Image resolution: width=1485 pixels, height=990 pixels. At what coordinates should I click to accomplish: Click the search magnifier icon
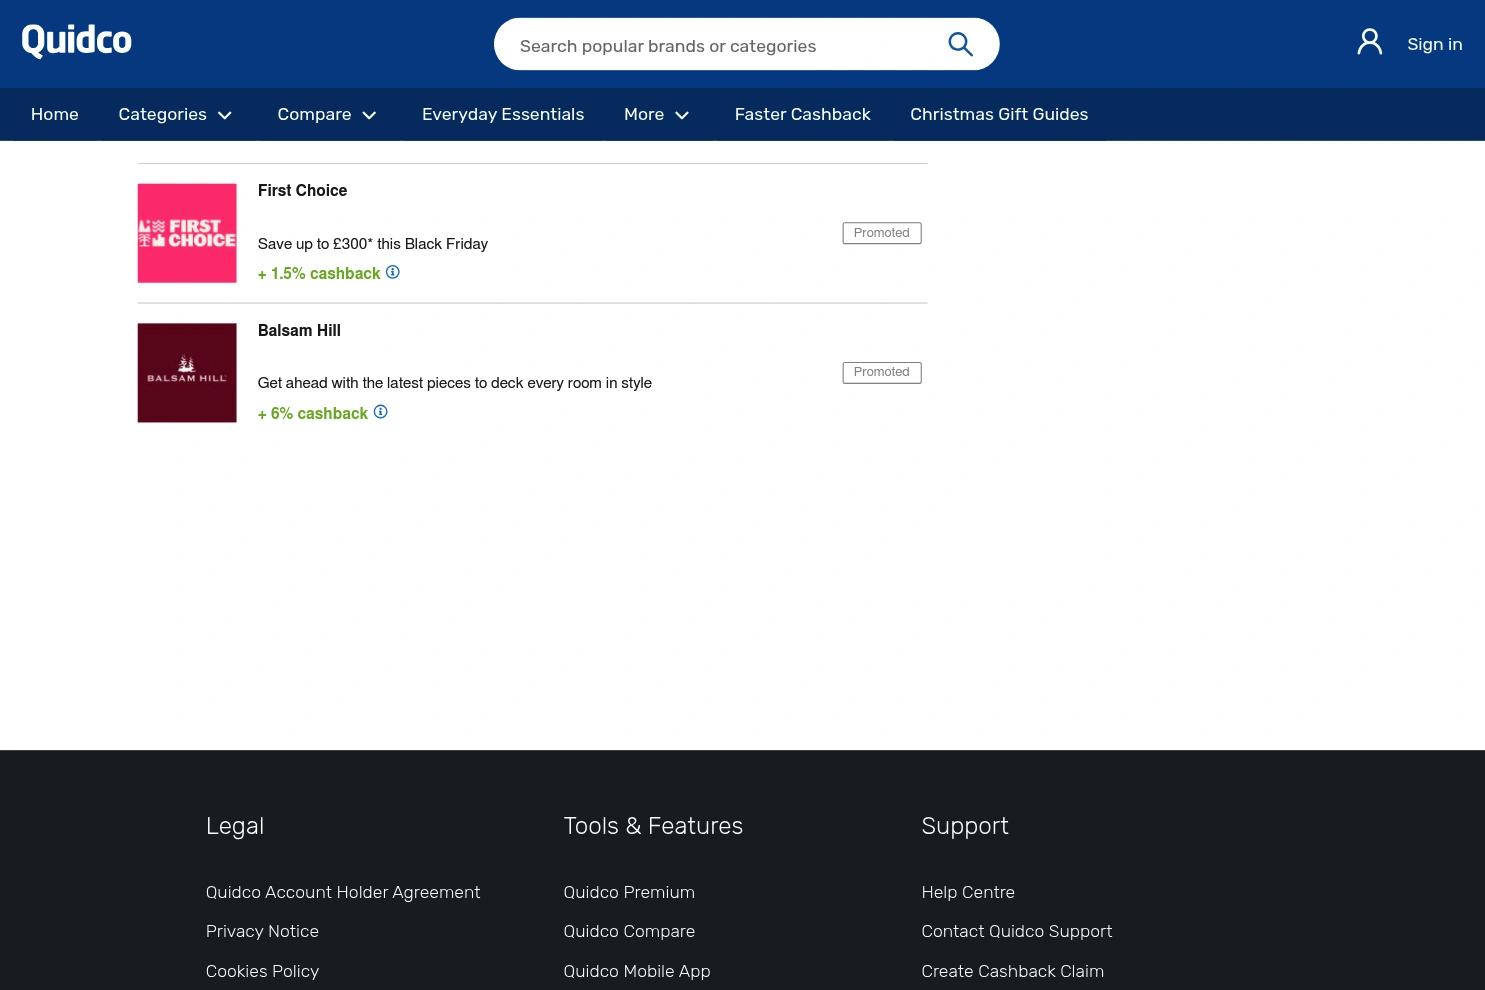point(960,44)
